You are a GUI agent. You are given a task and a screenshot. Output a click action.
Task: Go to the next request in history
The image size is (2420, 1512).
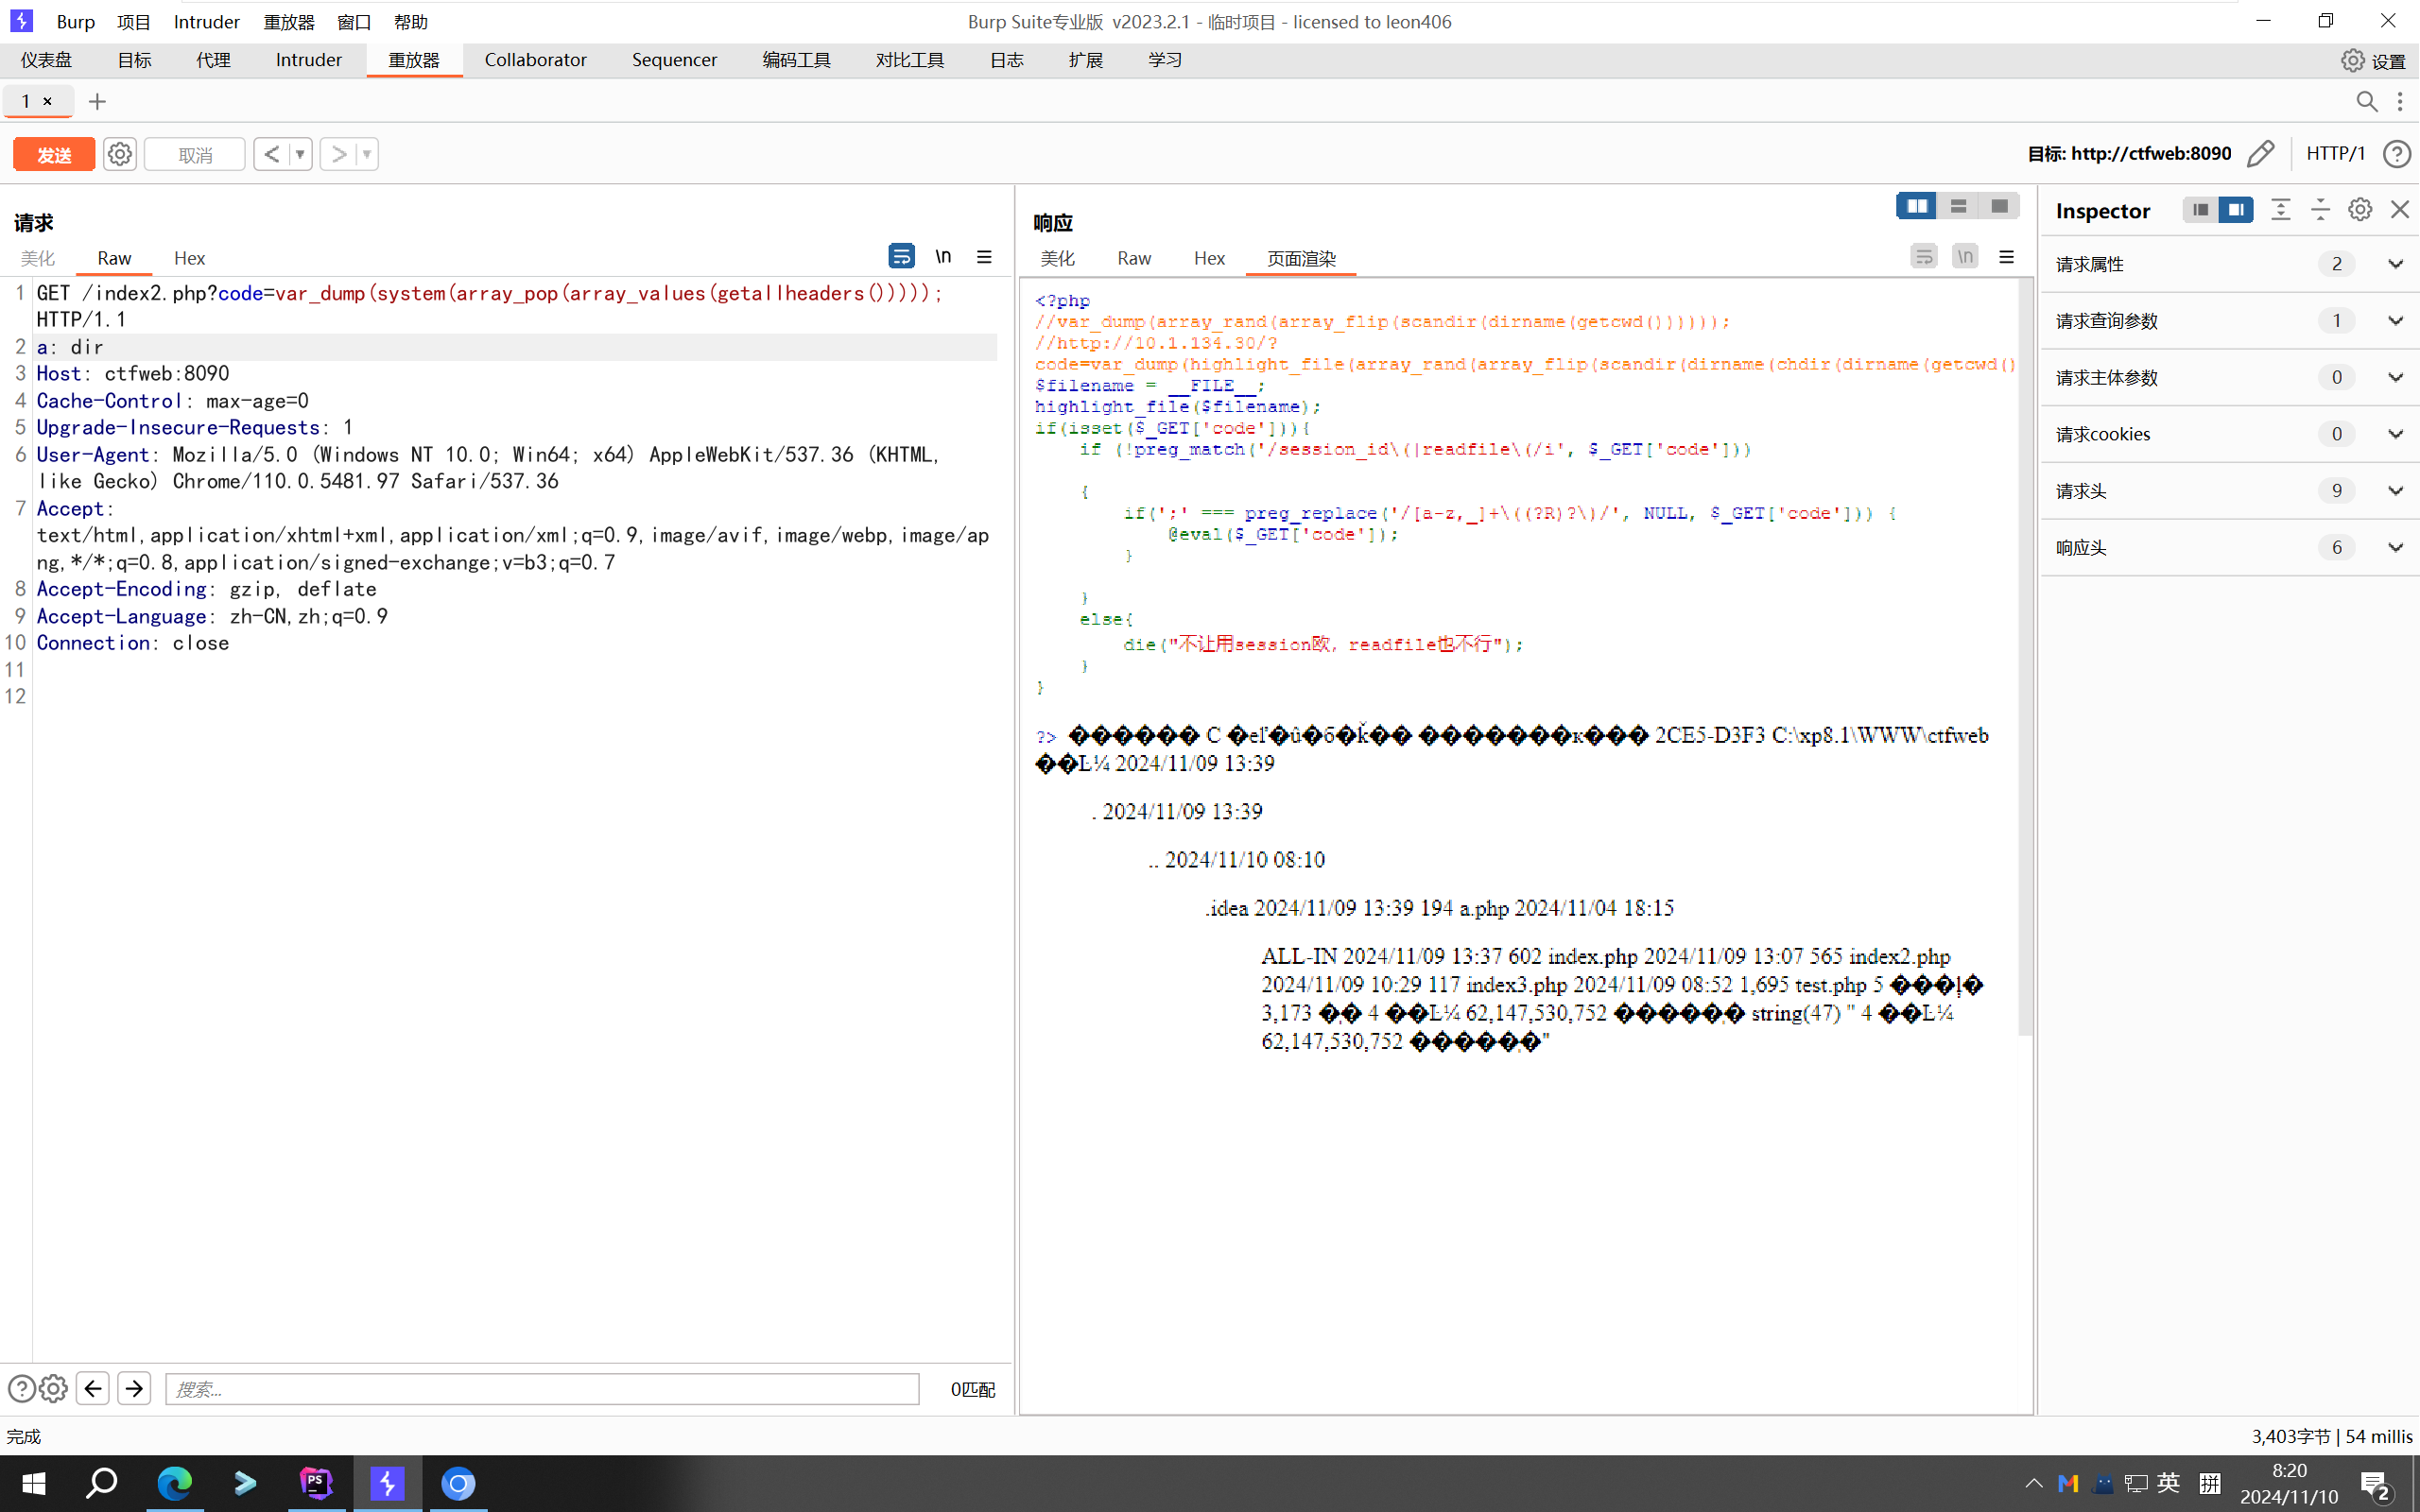tap(339, 154)
